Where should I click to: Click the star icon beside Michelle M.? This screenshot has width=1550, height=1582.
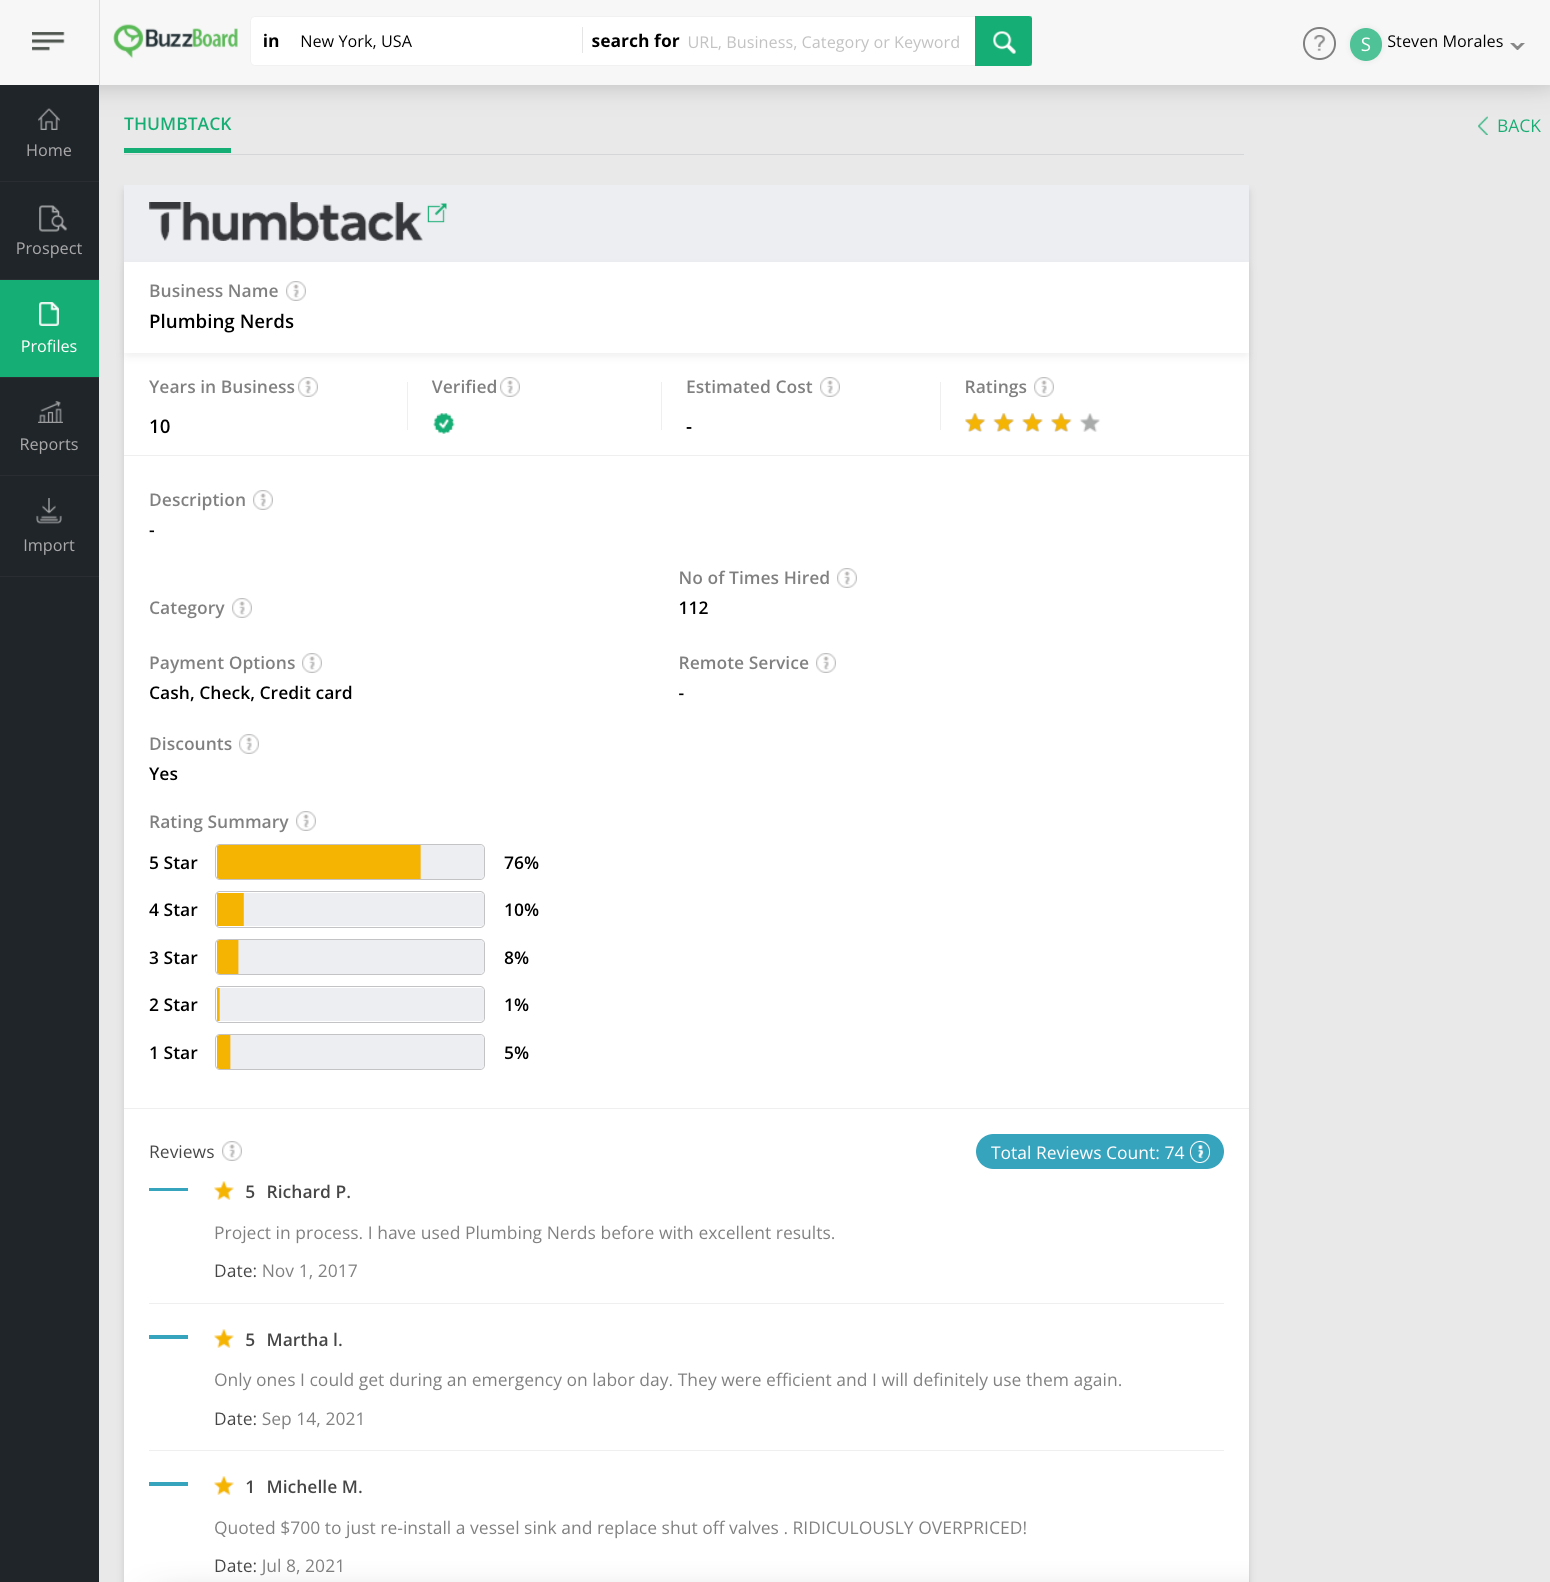point(224,1486)
